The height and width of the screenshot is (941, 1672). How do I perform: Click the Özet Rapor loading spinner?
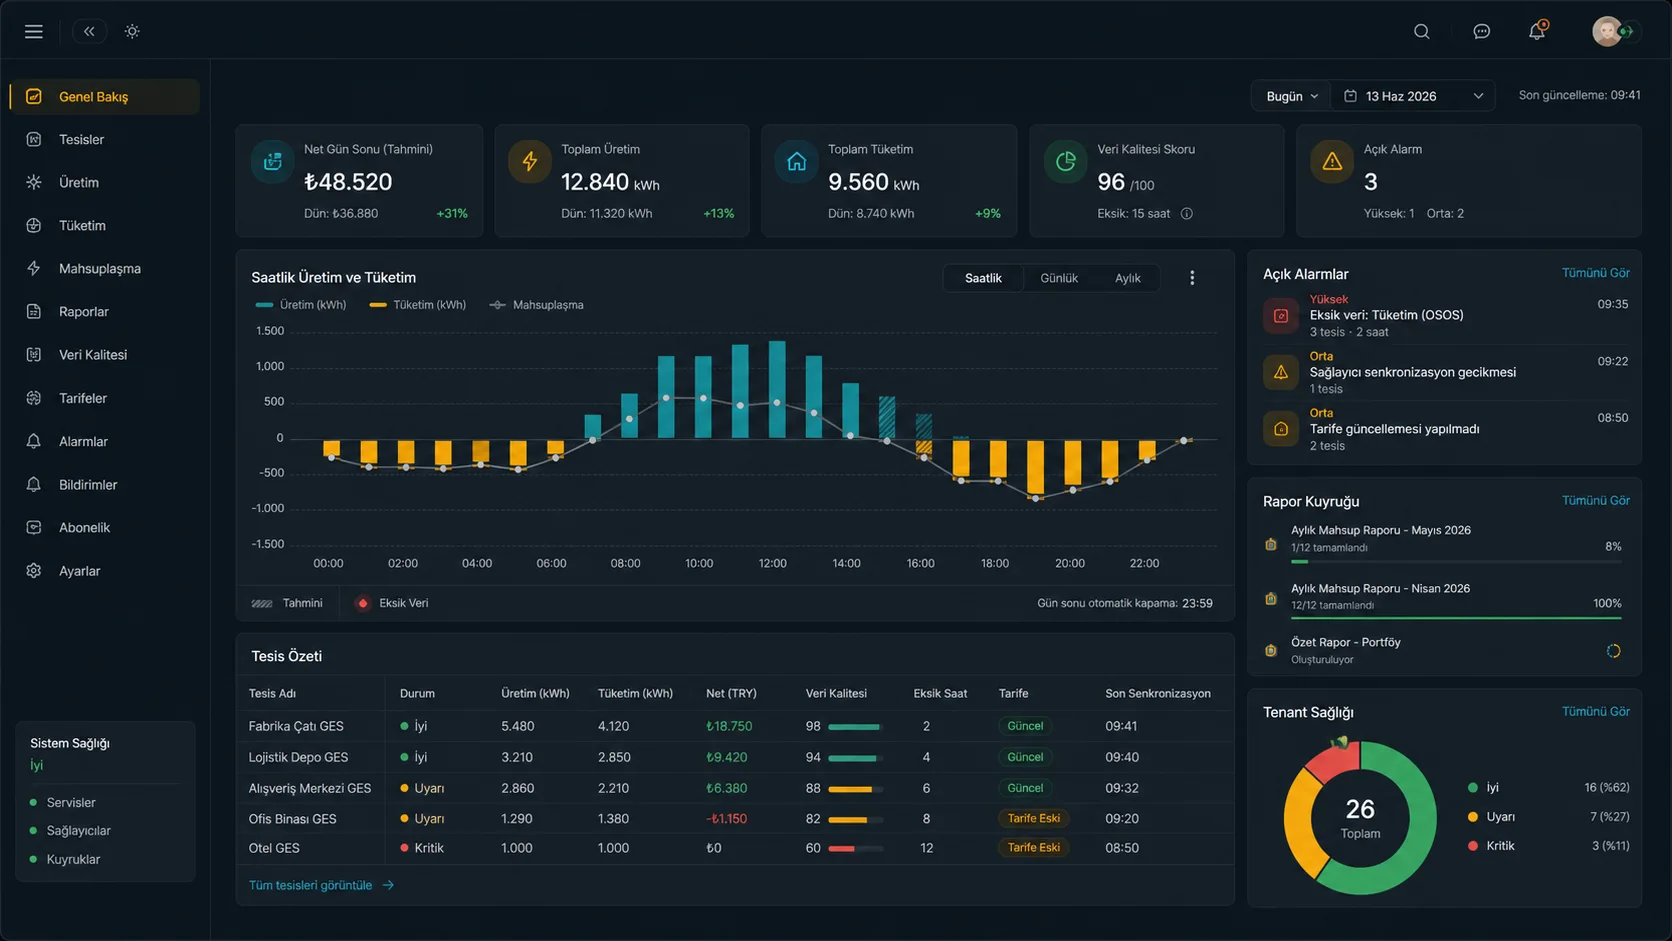click(1613, 651)
